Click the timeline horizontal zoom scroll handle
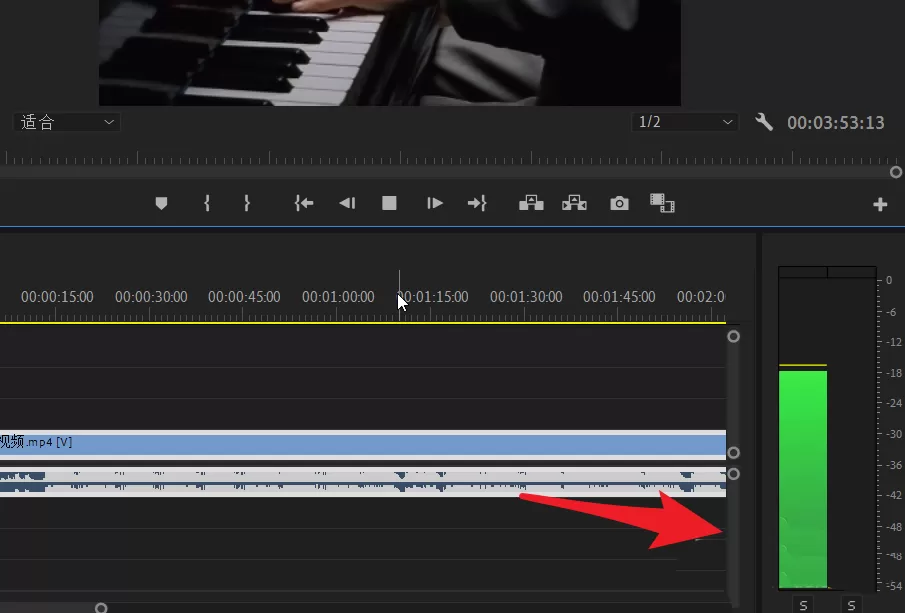 pyautogui.click(x=101, y=608)
